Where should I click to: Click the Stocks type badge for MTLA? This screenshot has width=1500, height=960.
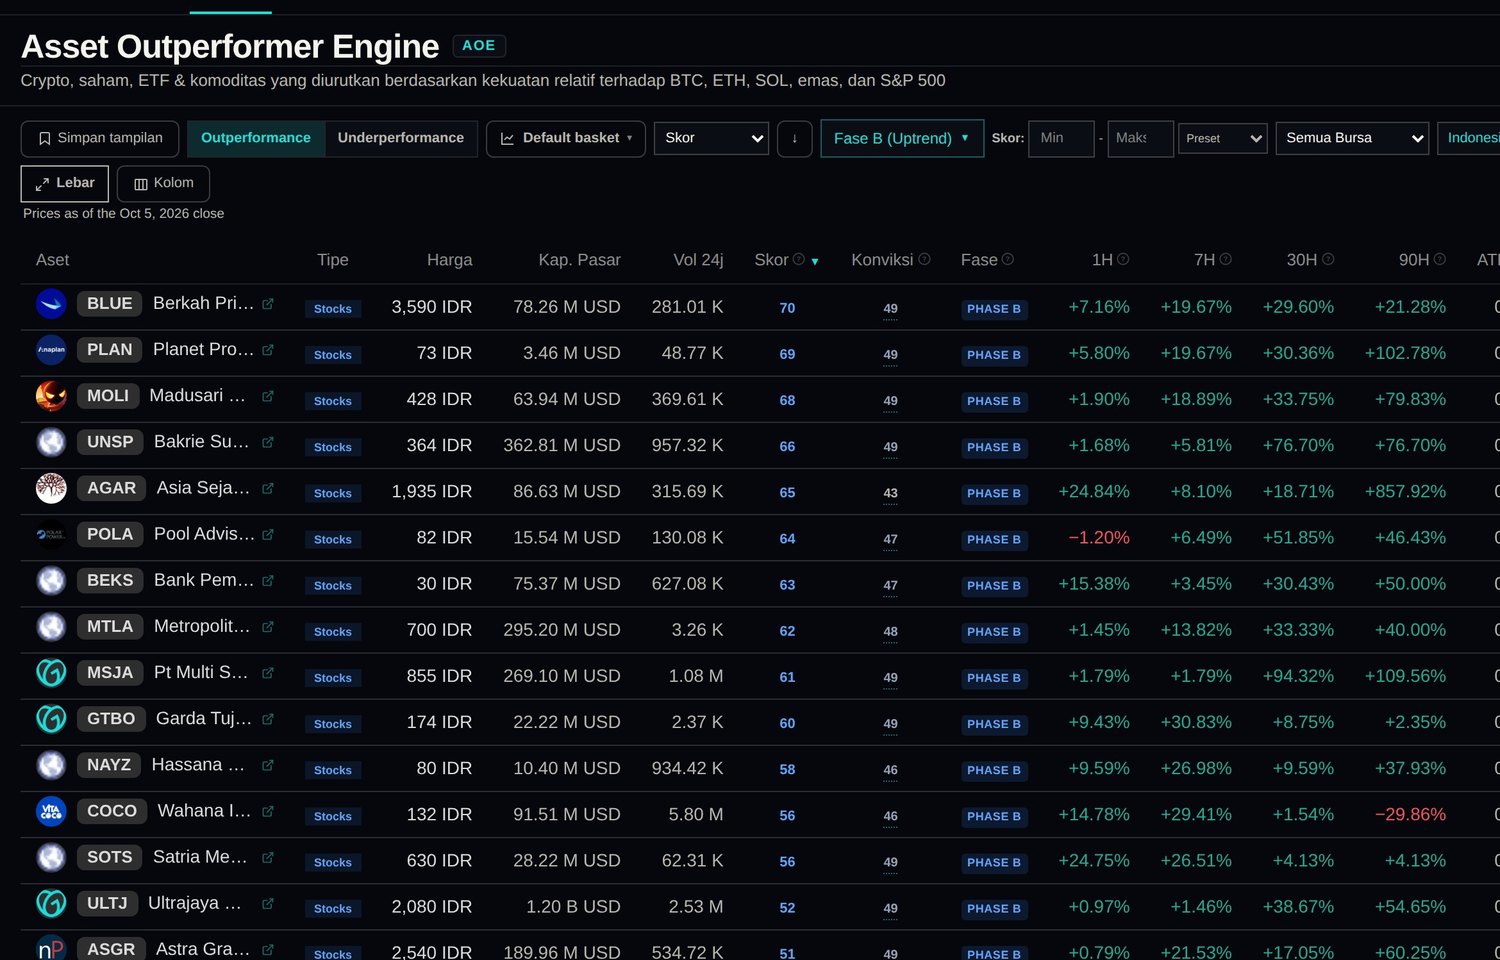pos(333,632)
